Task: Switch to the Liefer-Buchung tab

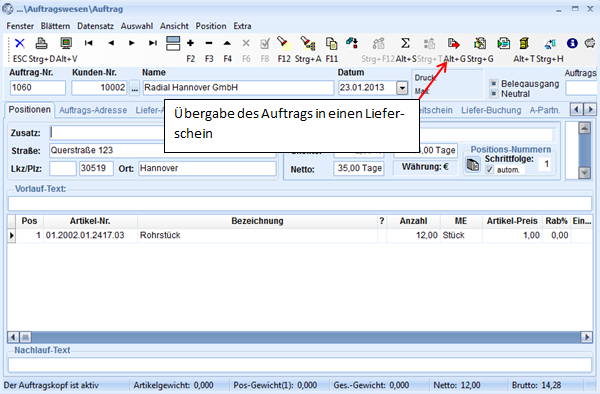Action: [491, 110]
